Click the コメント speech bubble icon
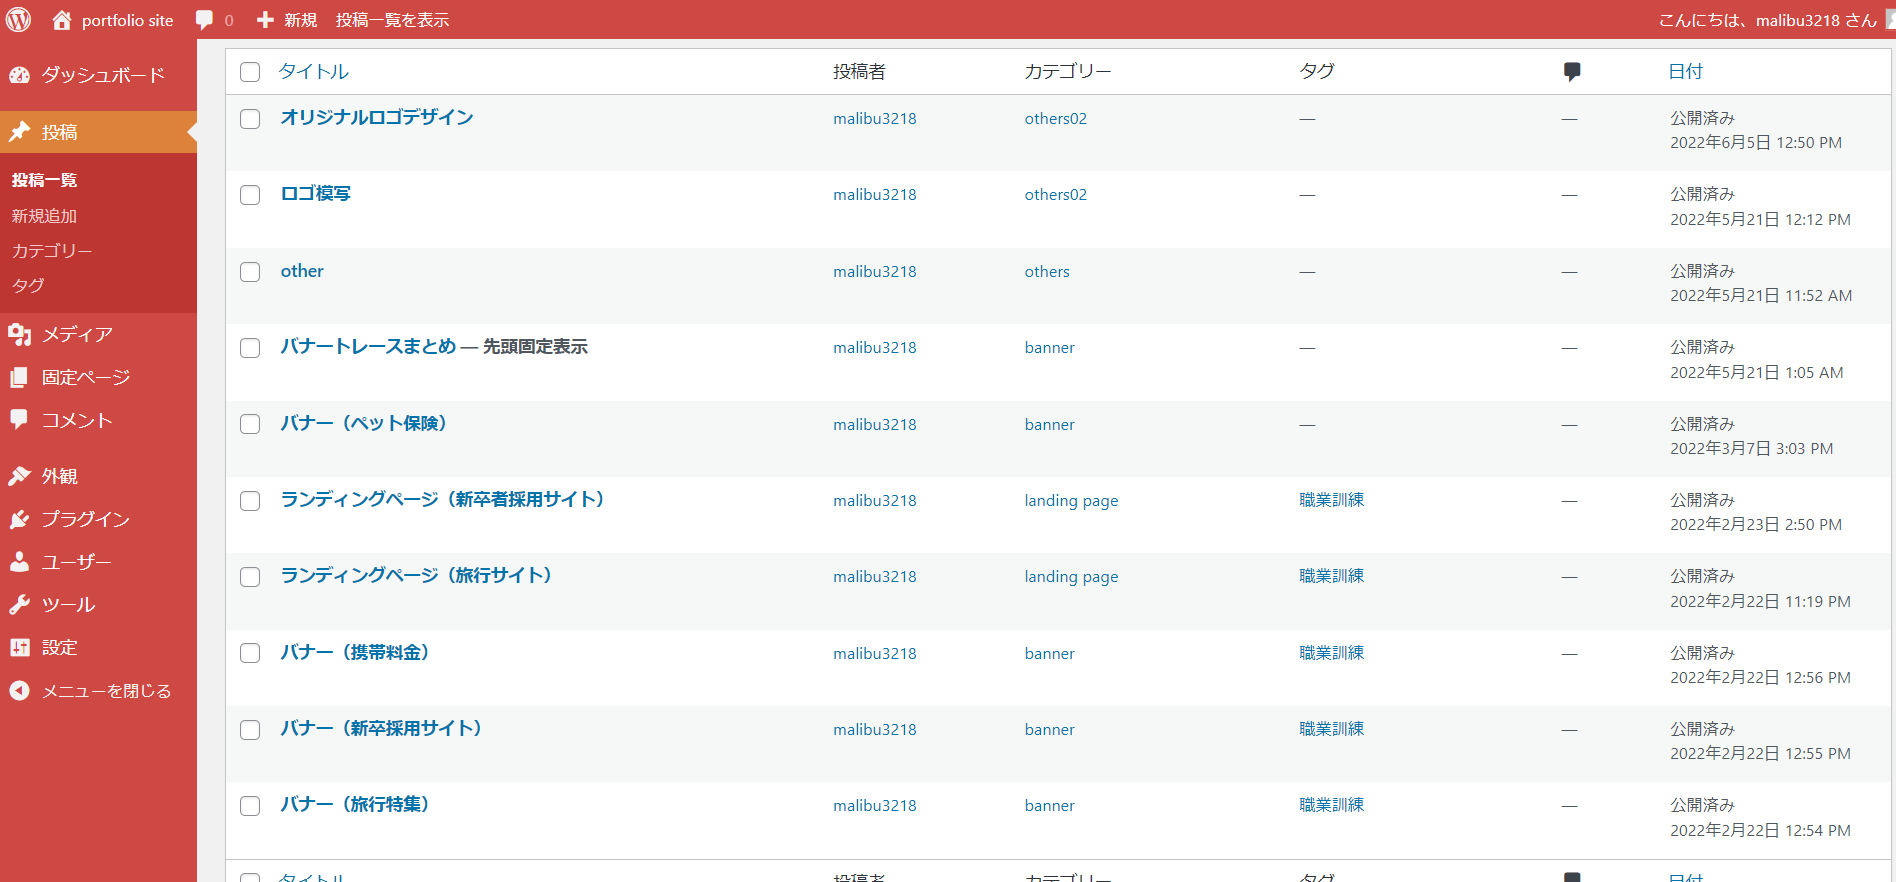The width and height of the screenshot is (1896, 882). pos(20,420)
